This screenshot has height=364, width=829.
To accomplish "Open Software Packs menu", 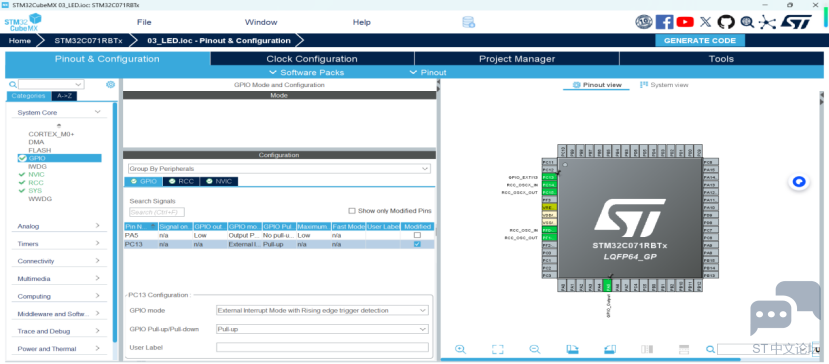I will pyautogui.click(x=307, y=72).
